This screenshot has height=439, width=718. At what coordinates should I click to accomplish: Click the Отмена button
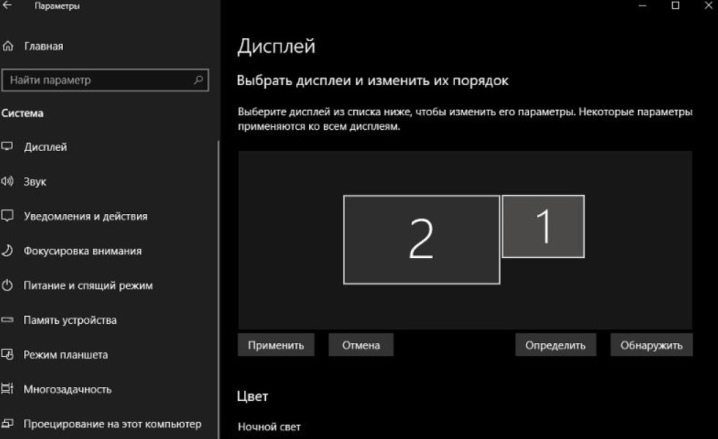point(361,345)
